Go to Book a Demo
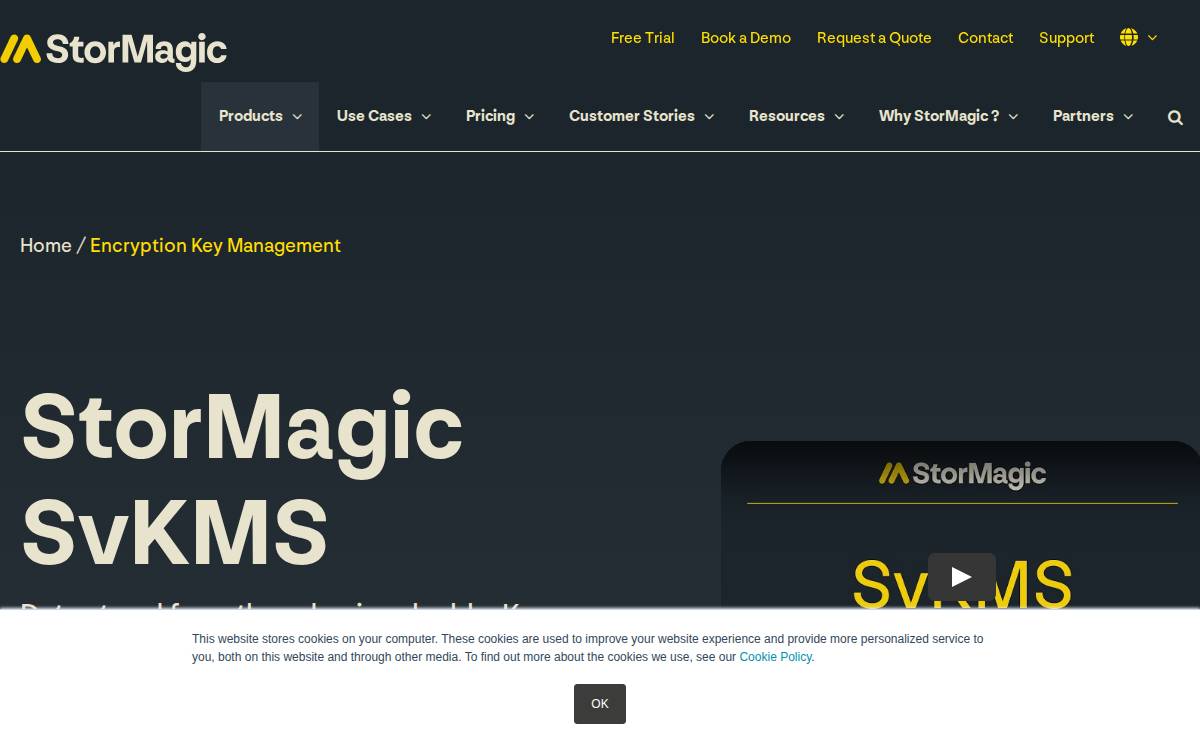The image size is (1200, 750). (746, 38)
